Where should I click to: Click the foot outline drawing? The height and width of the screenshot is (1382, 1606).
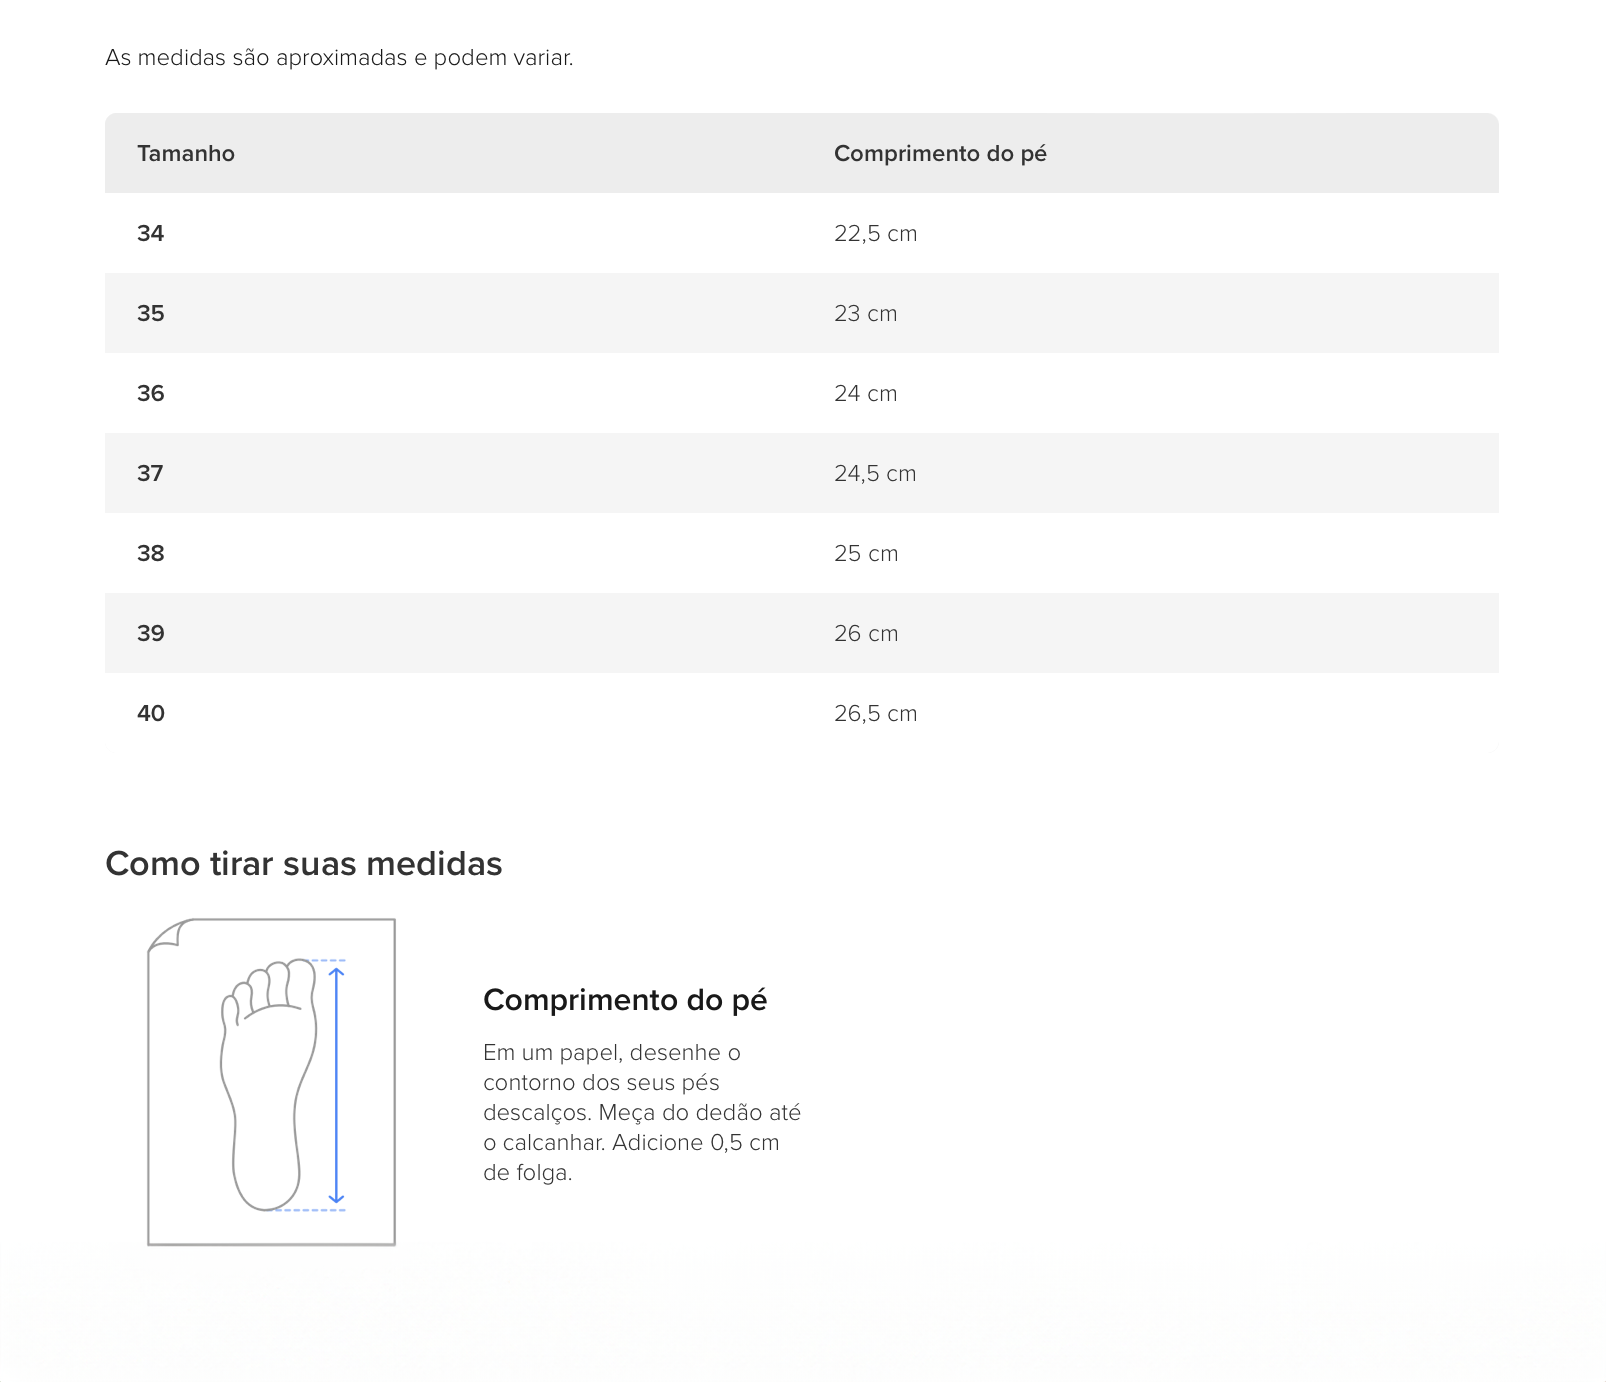tap(268, 1084)
